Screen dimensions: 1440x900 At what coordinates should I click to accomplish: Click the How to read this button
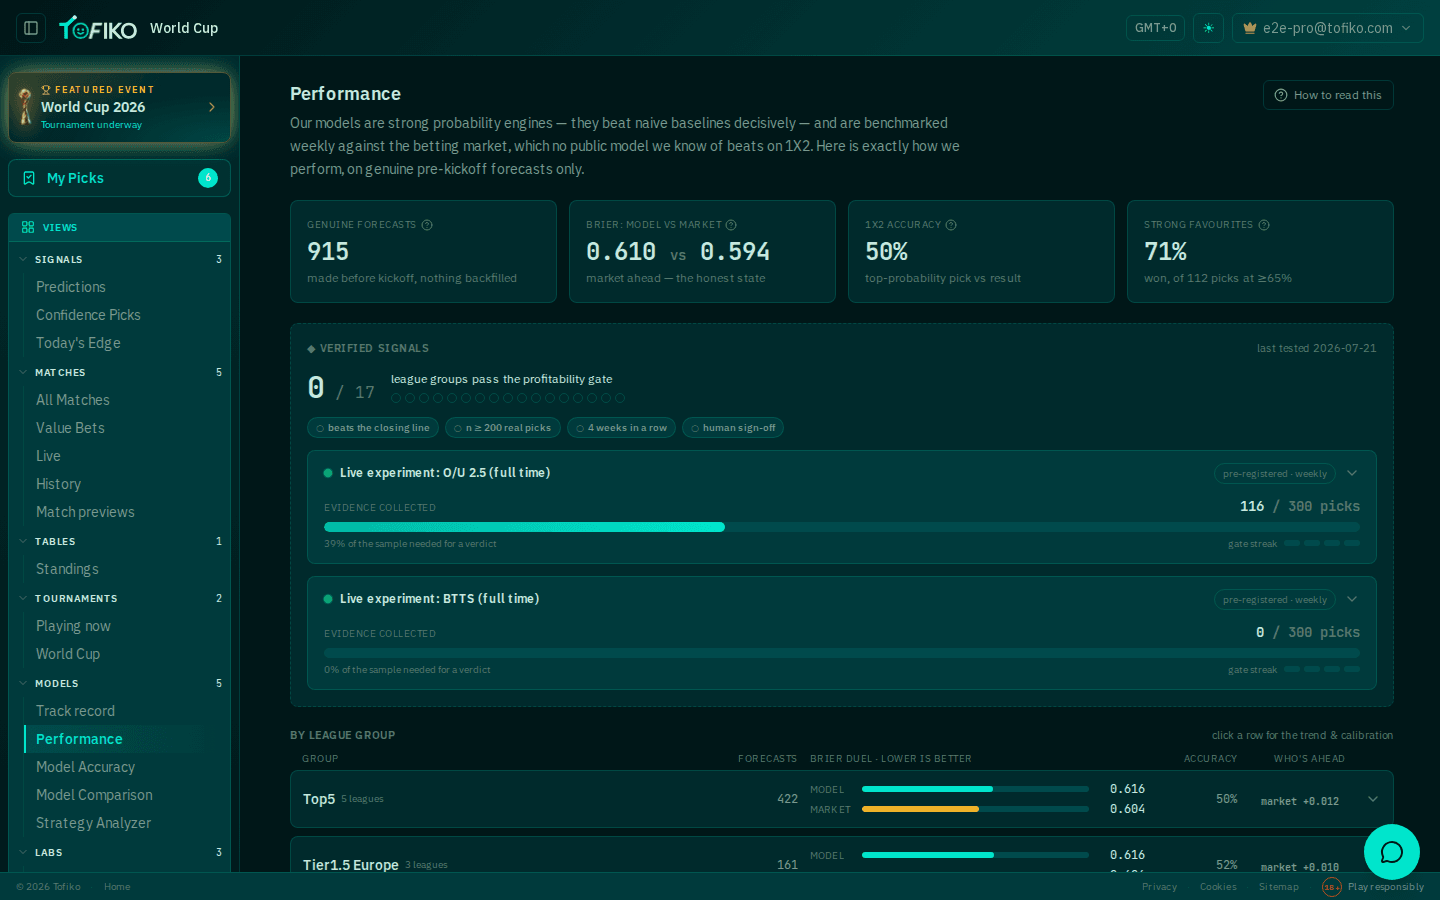[1328, 95]
